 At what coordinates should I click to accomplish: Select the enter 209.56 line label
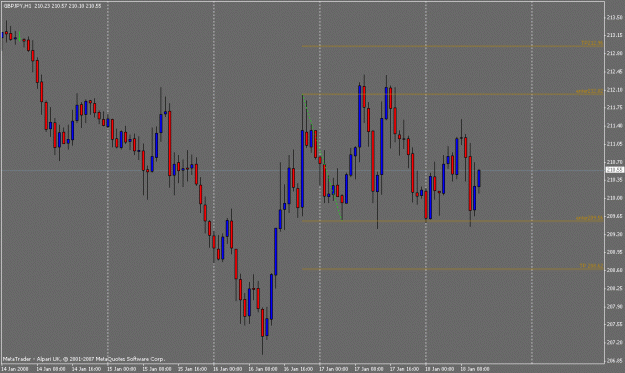[x=590, y=218]
